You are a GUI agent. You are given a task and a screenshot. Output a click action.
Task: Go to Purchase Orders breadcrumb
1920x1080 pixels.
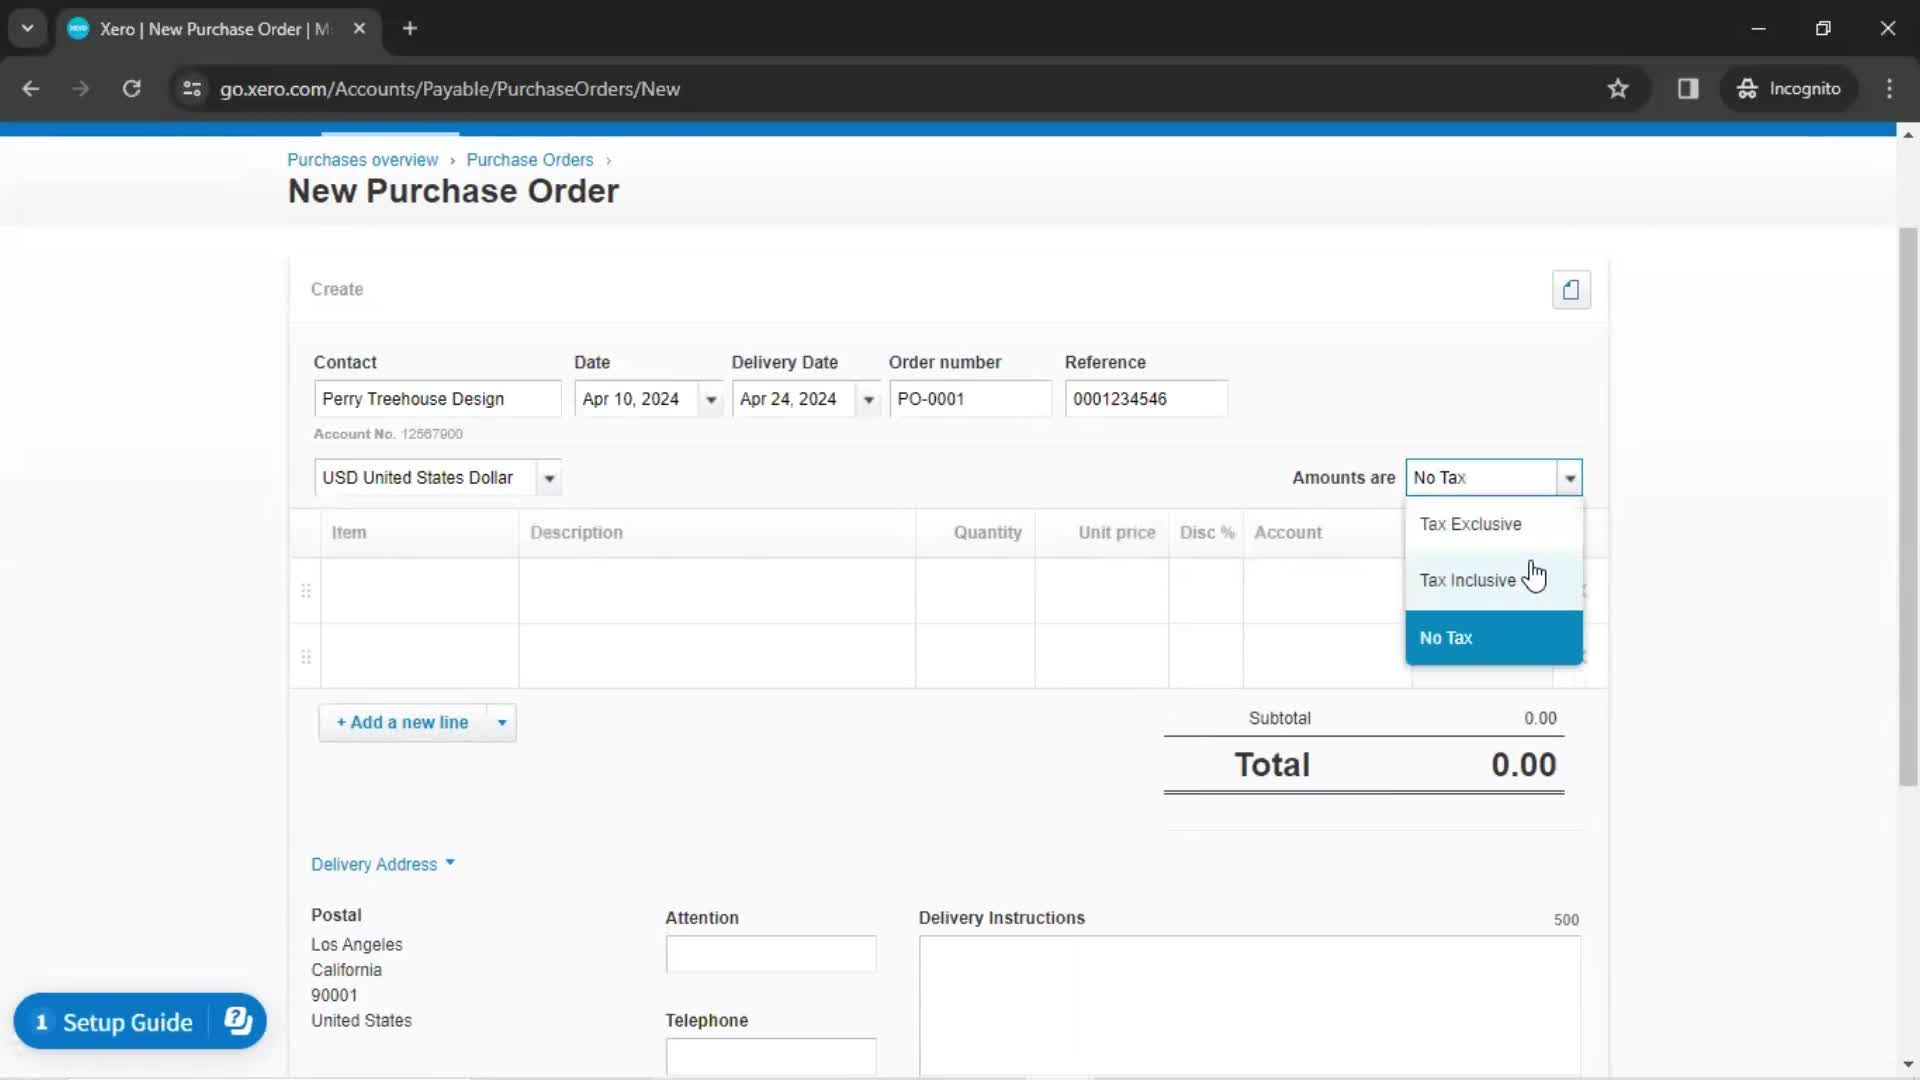[530, 160]
